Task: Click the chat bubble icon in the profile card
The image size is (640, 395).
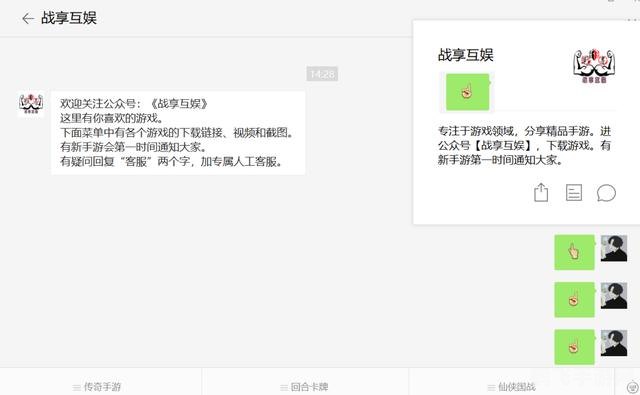Action: point(606,193)
